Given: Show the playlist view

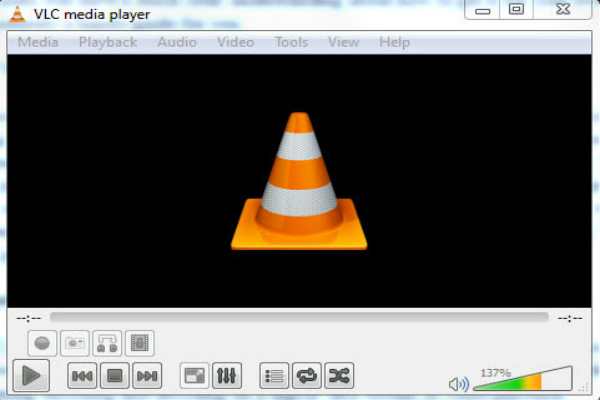Looking at the screenshot, I should tap(274, 376).
